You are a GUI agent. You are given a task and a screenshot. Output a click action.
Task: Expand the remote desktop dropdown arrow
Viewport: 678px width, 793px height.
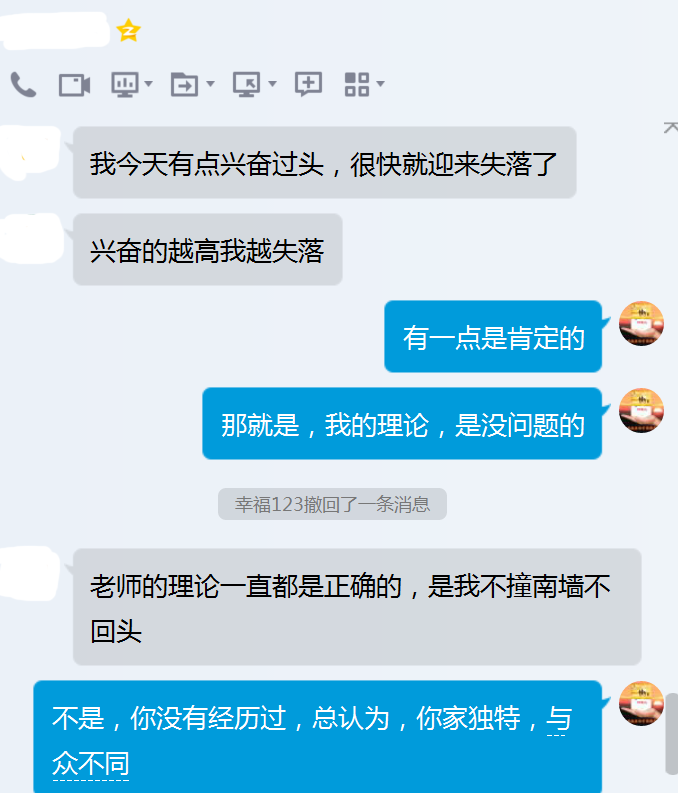pos(273,83)
